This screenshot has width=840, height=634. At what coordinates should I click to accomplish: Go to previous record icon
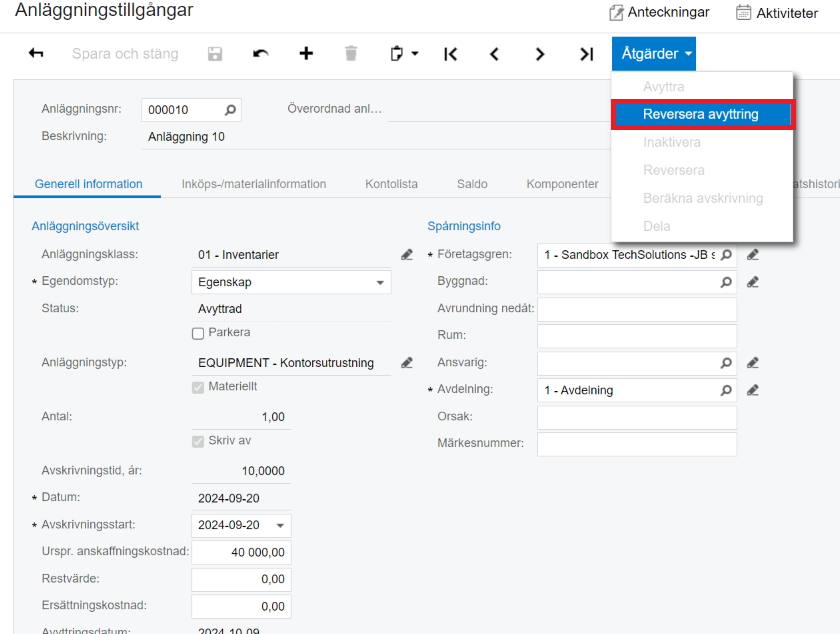[494, 54]
